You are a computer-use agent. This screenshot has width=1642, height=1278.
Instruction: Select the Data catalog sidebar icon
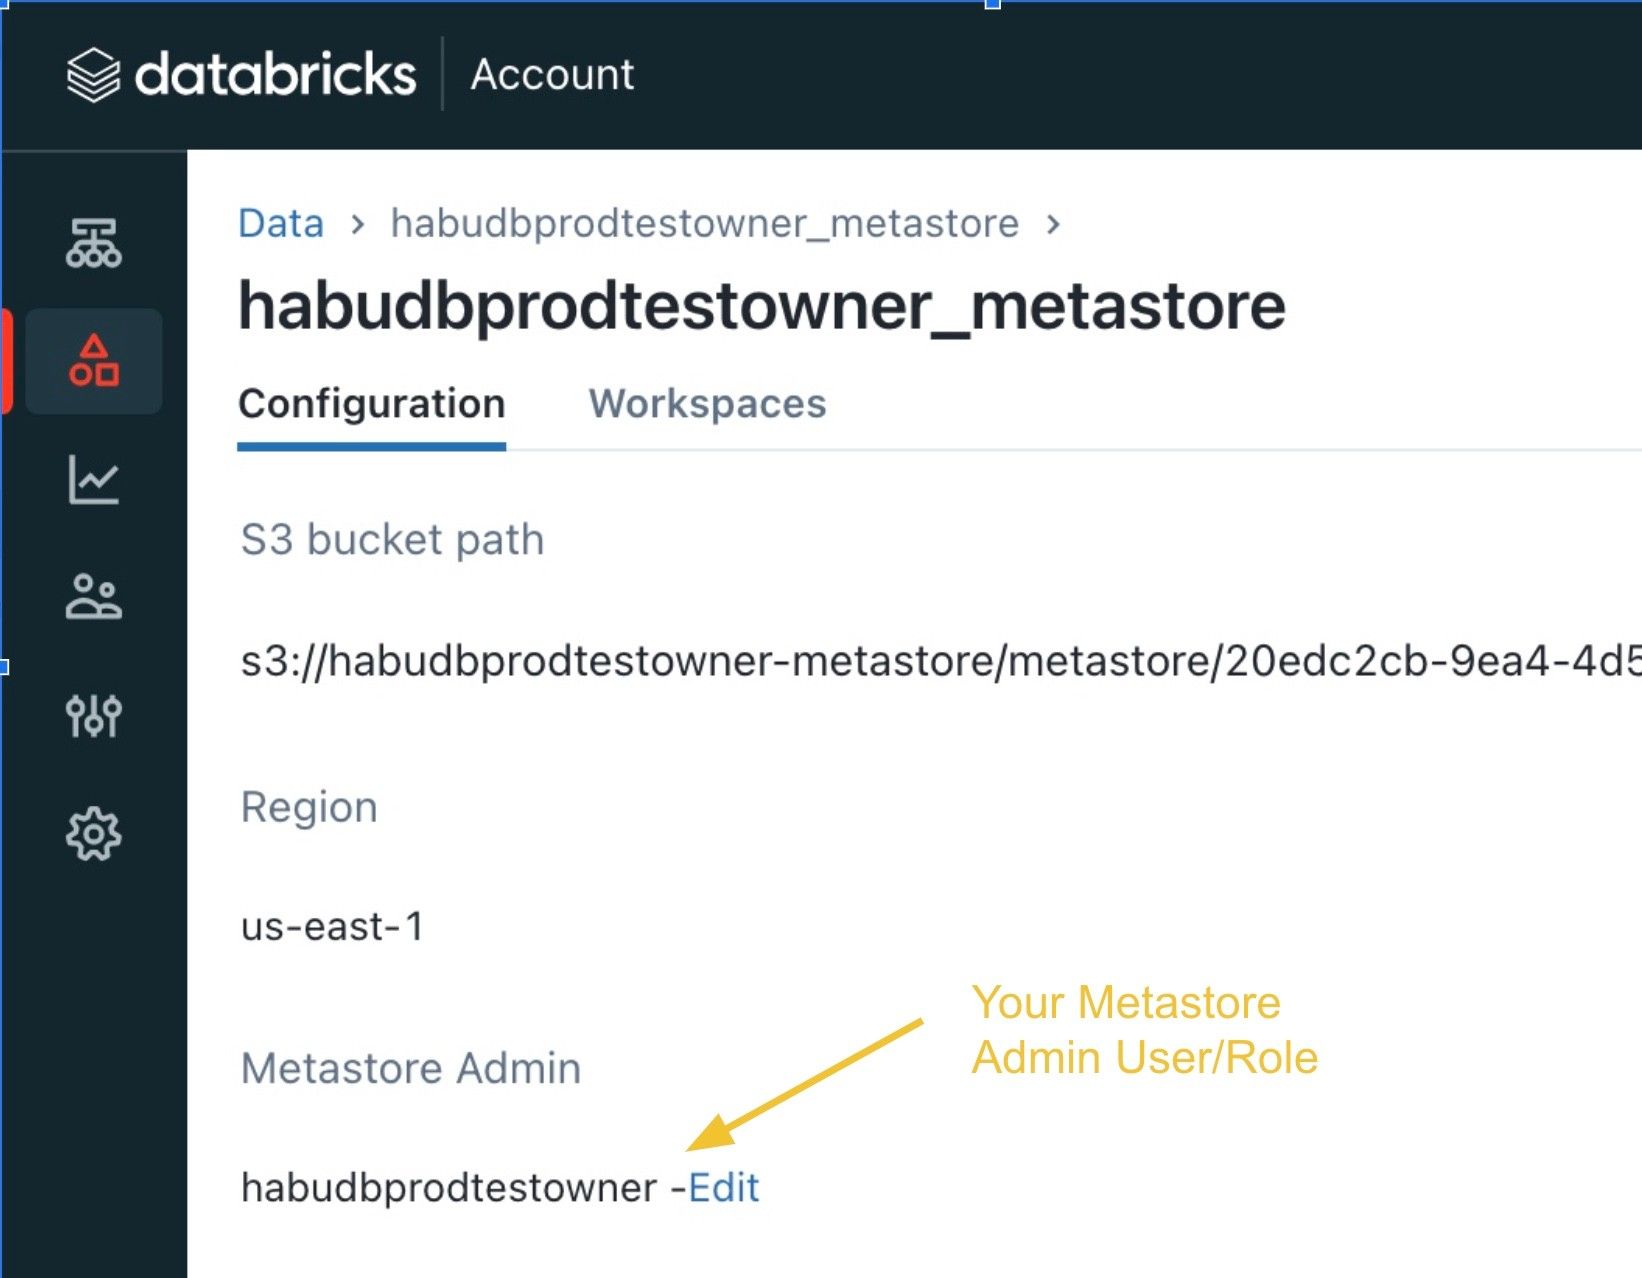coord(94,361)
